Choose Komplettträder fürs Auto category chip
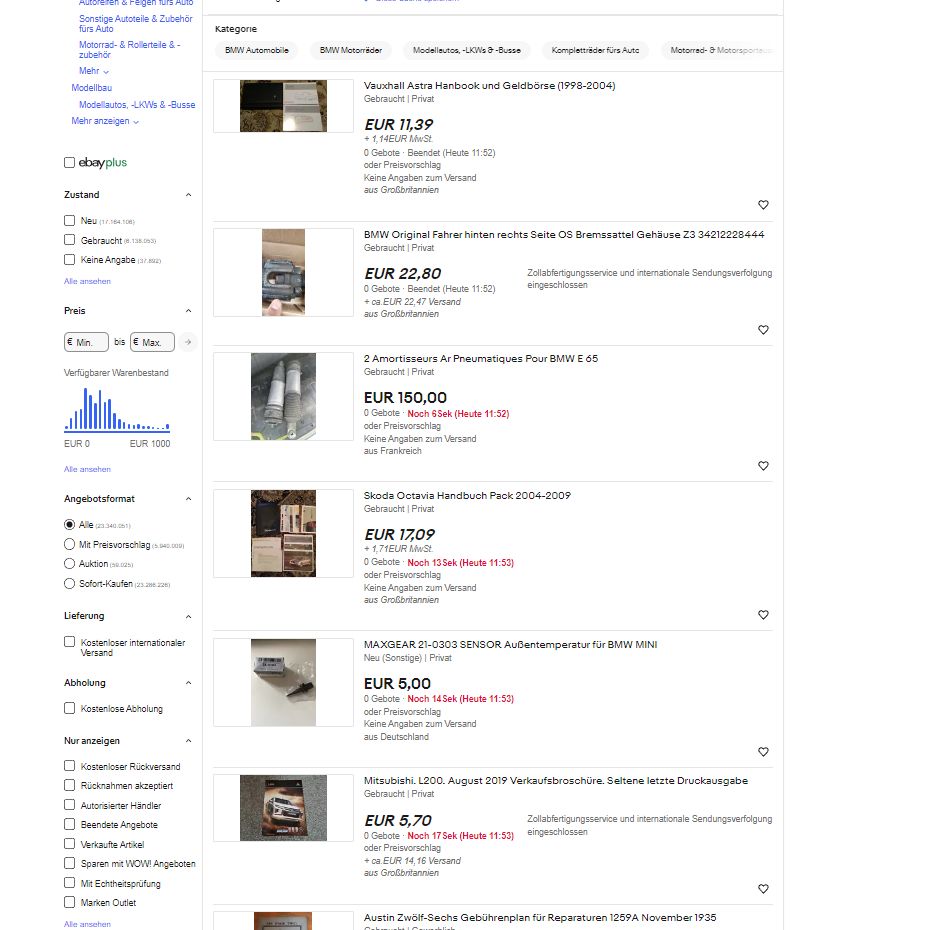 (595, 50)
